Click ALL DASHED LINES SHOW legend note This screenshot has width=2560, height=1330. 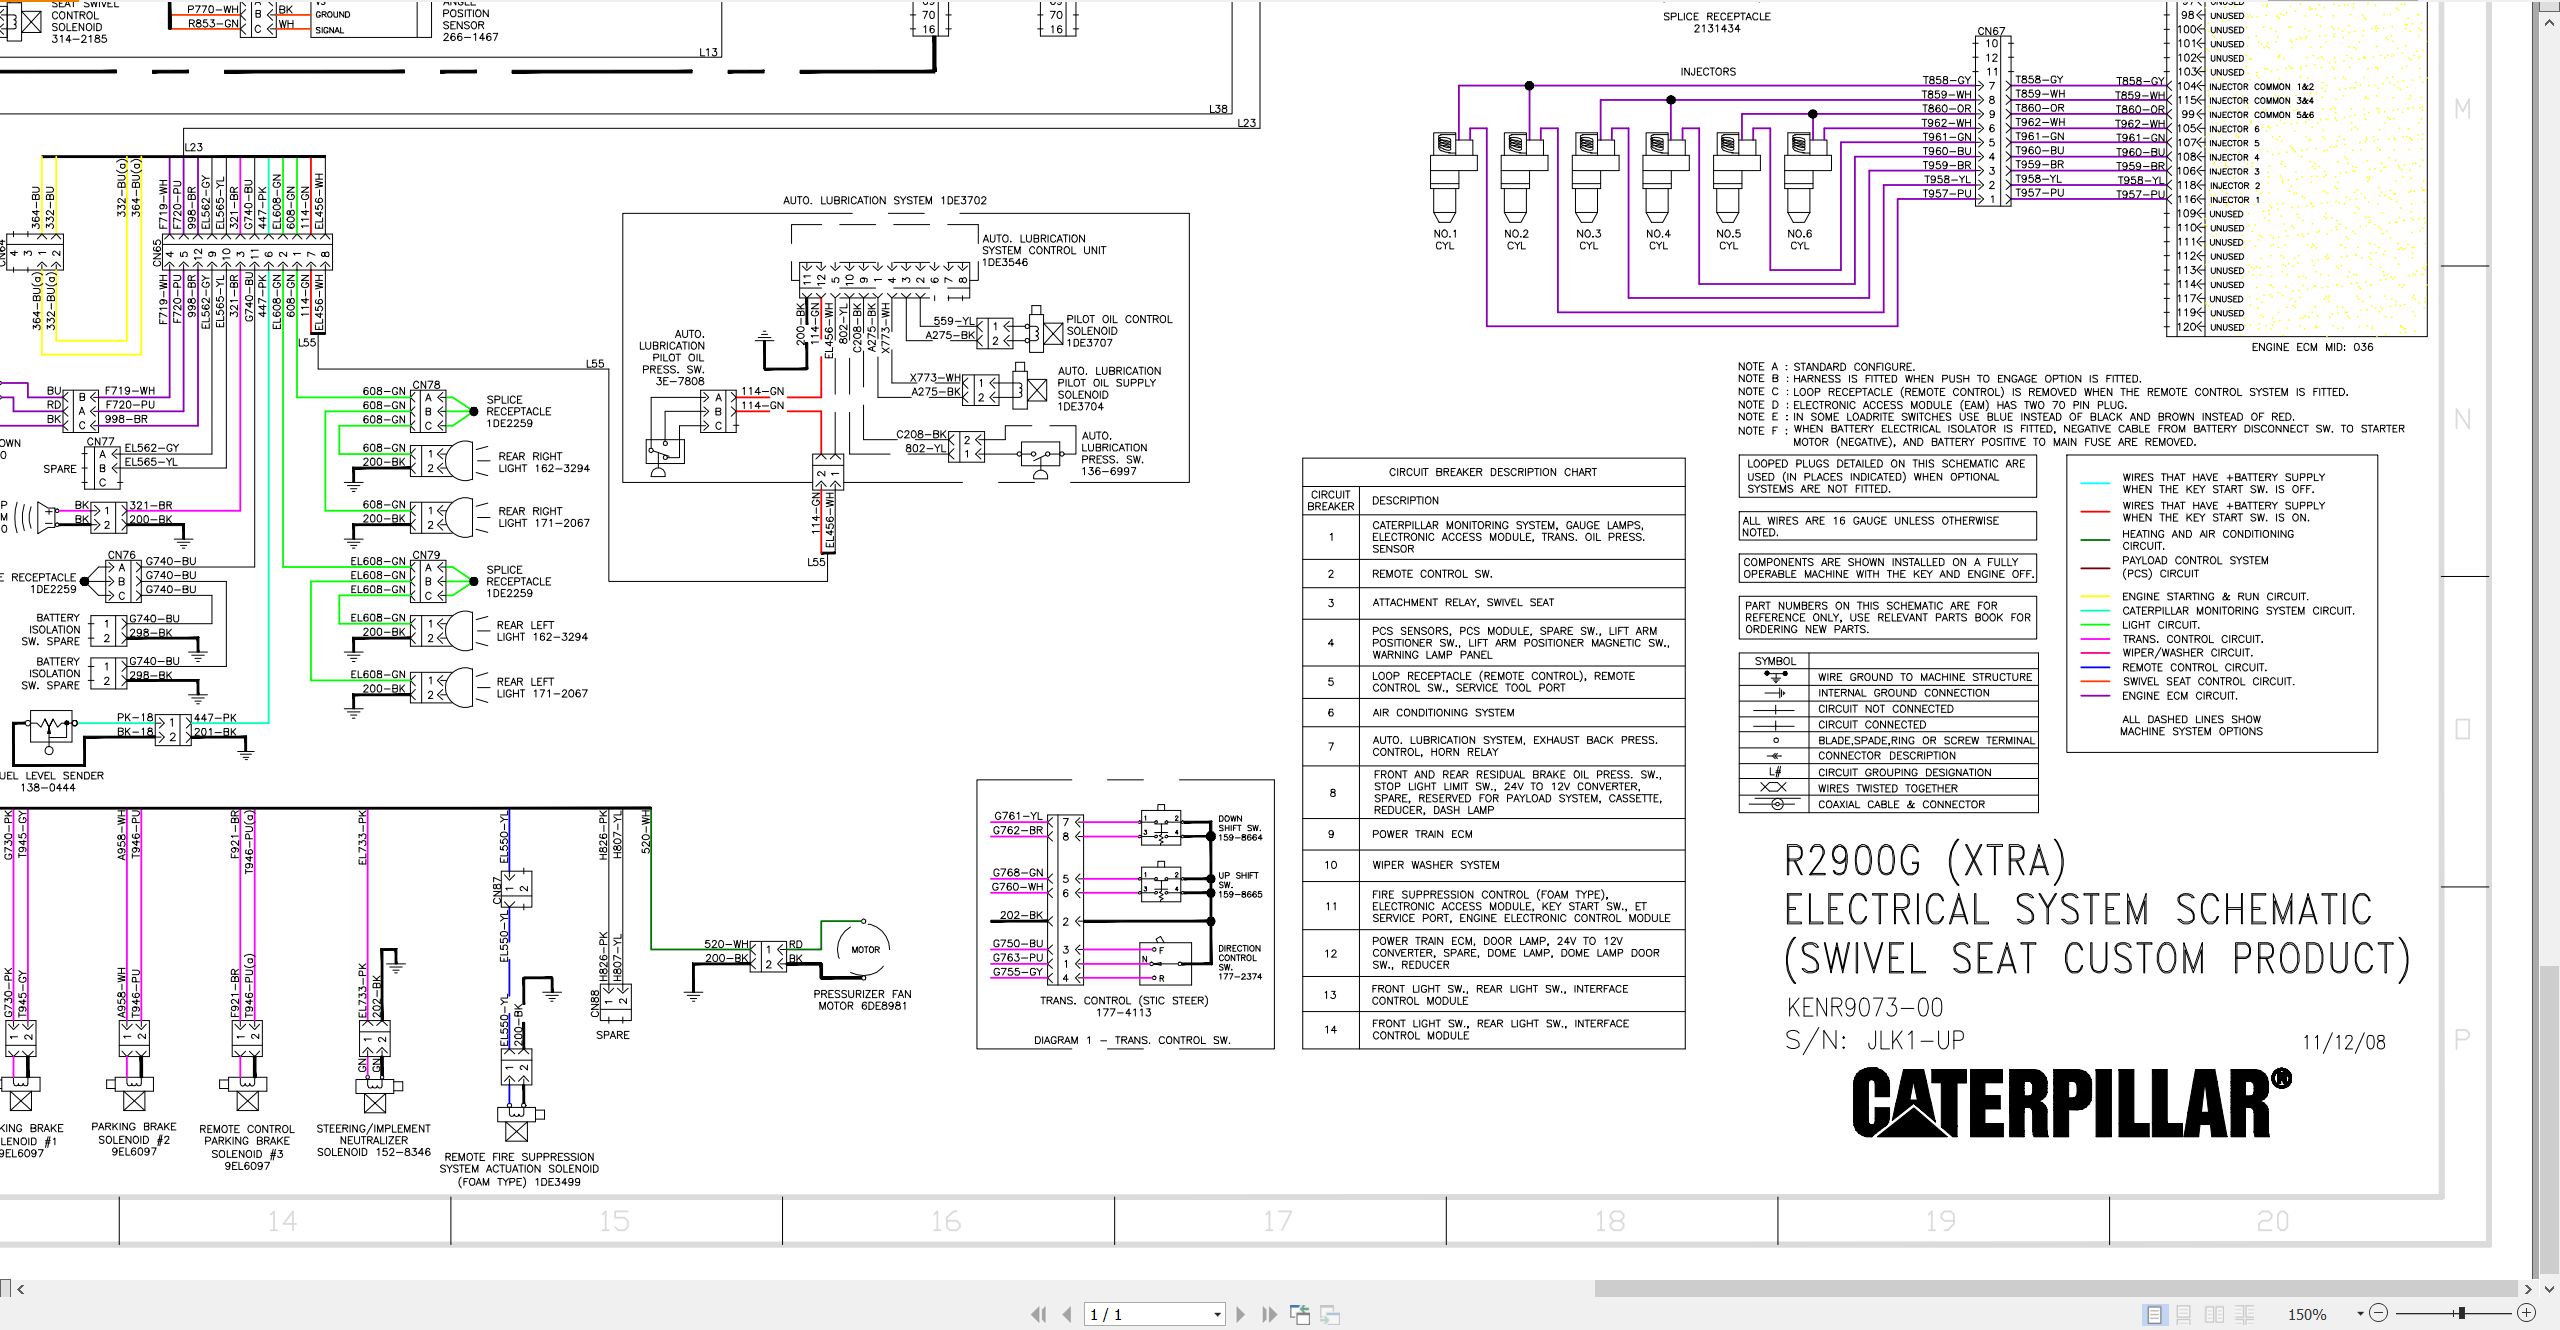(2191, 725)
